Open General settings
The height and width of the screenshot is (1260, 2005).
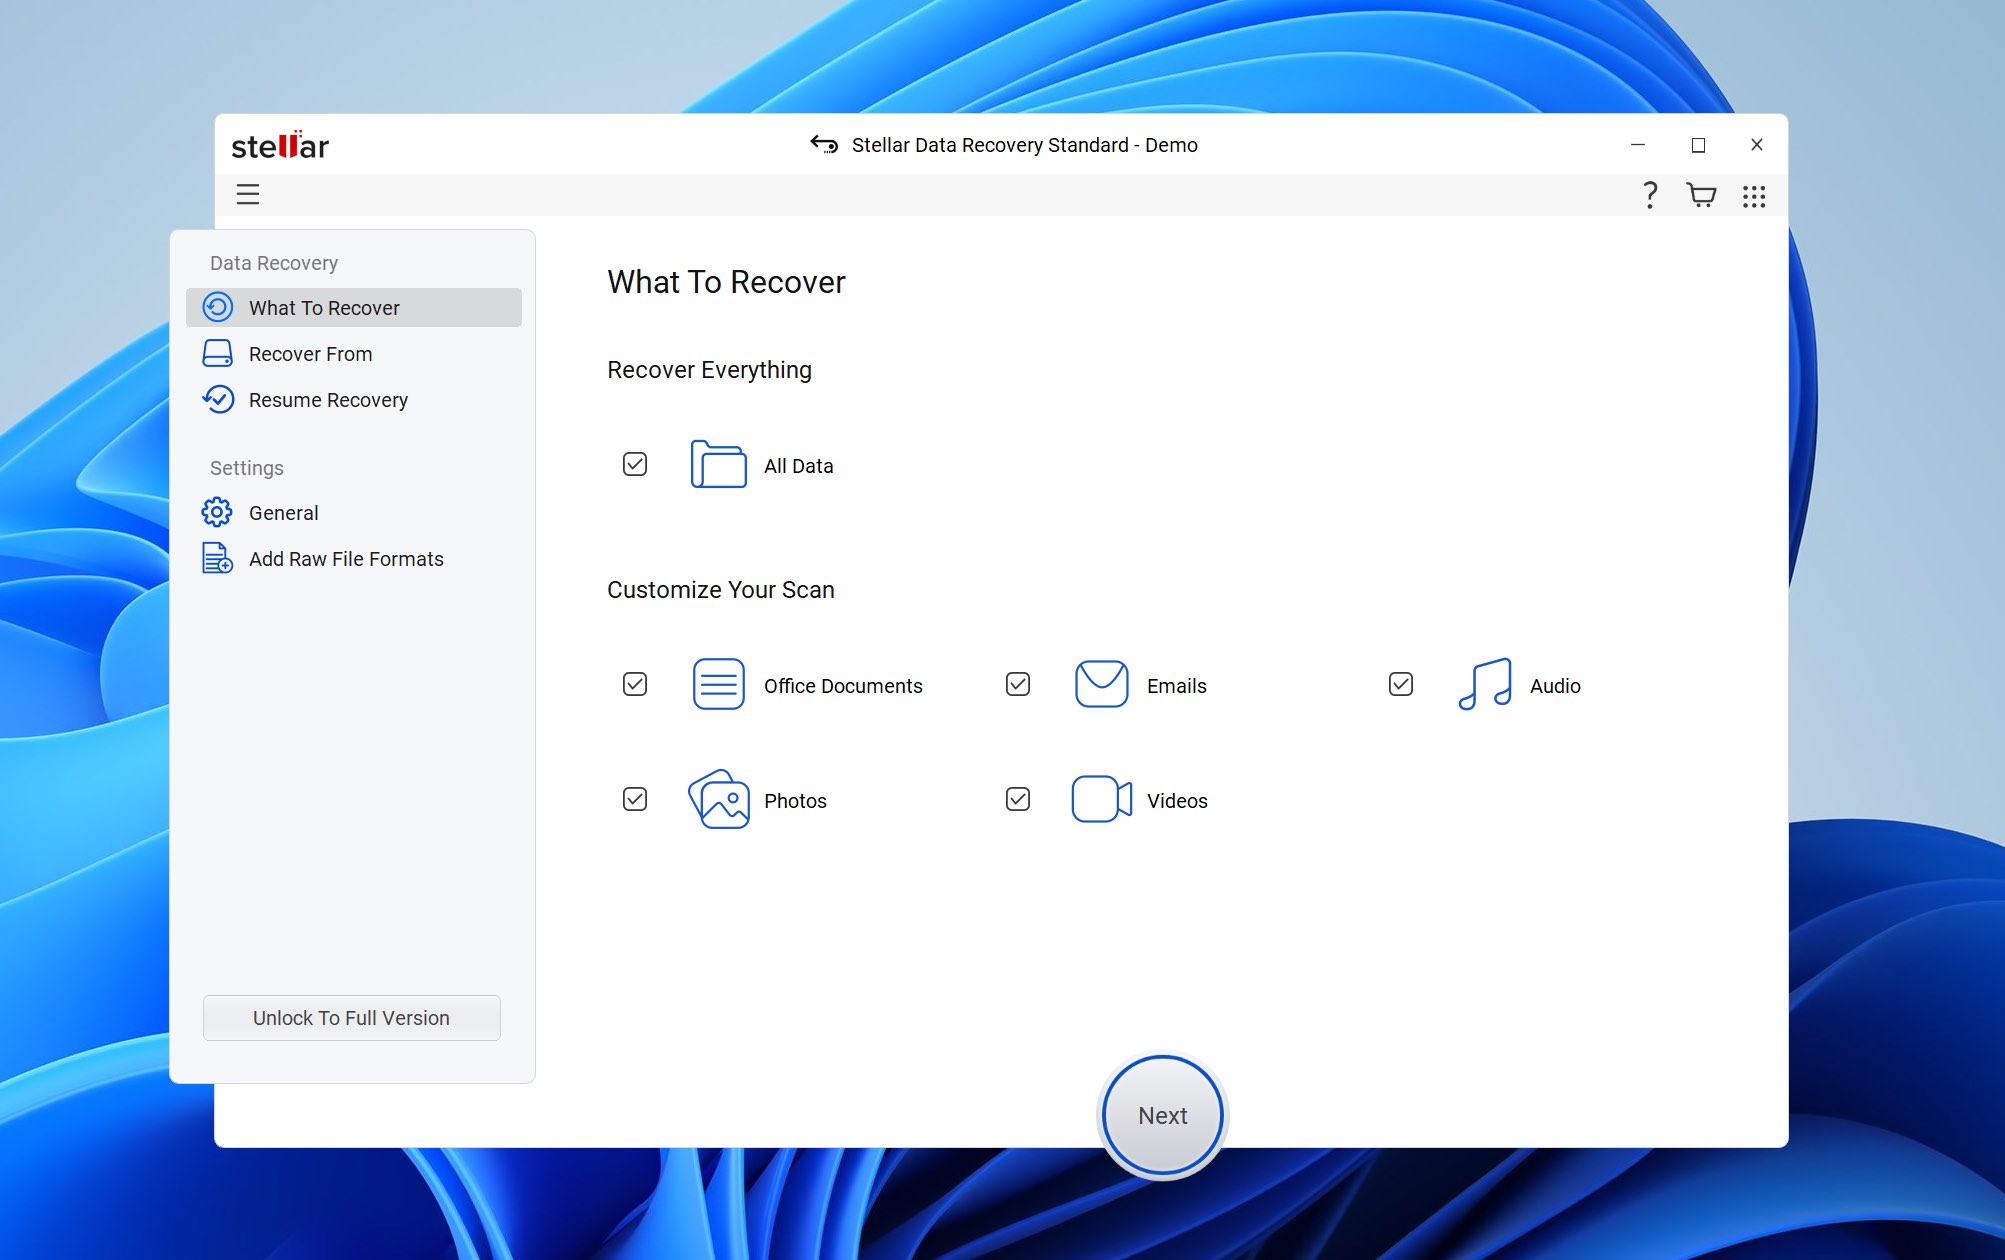coord(353,512)
